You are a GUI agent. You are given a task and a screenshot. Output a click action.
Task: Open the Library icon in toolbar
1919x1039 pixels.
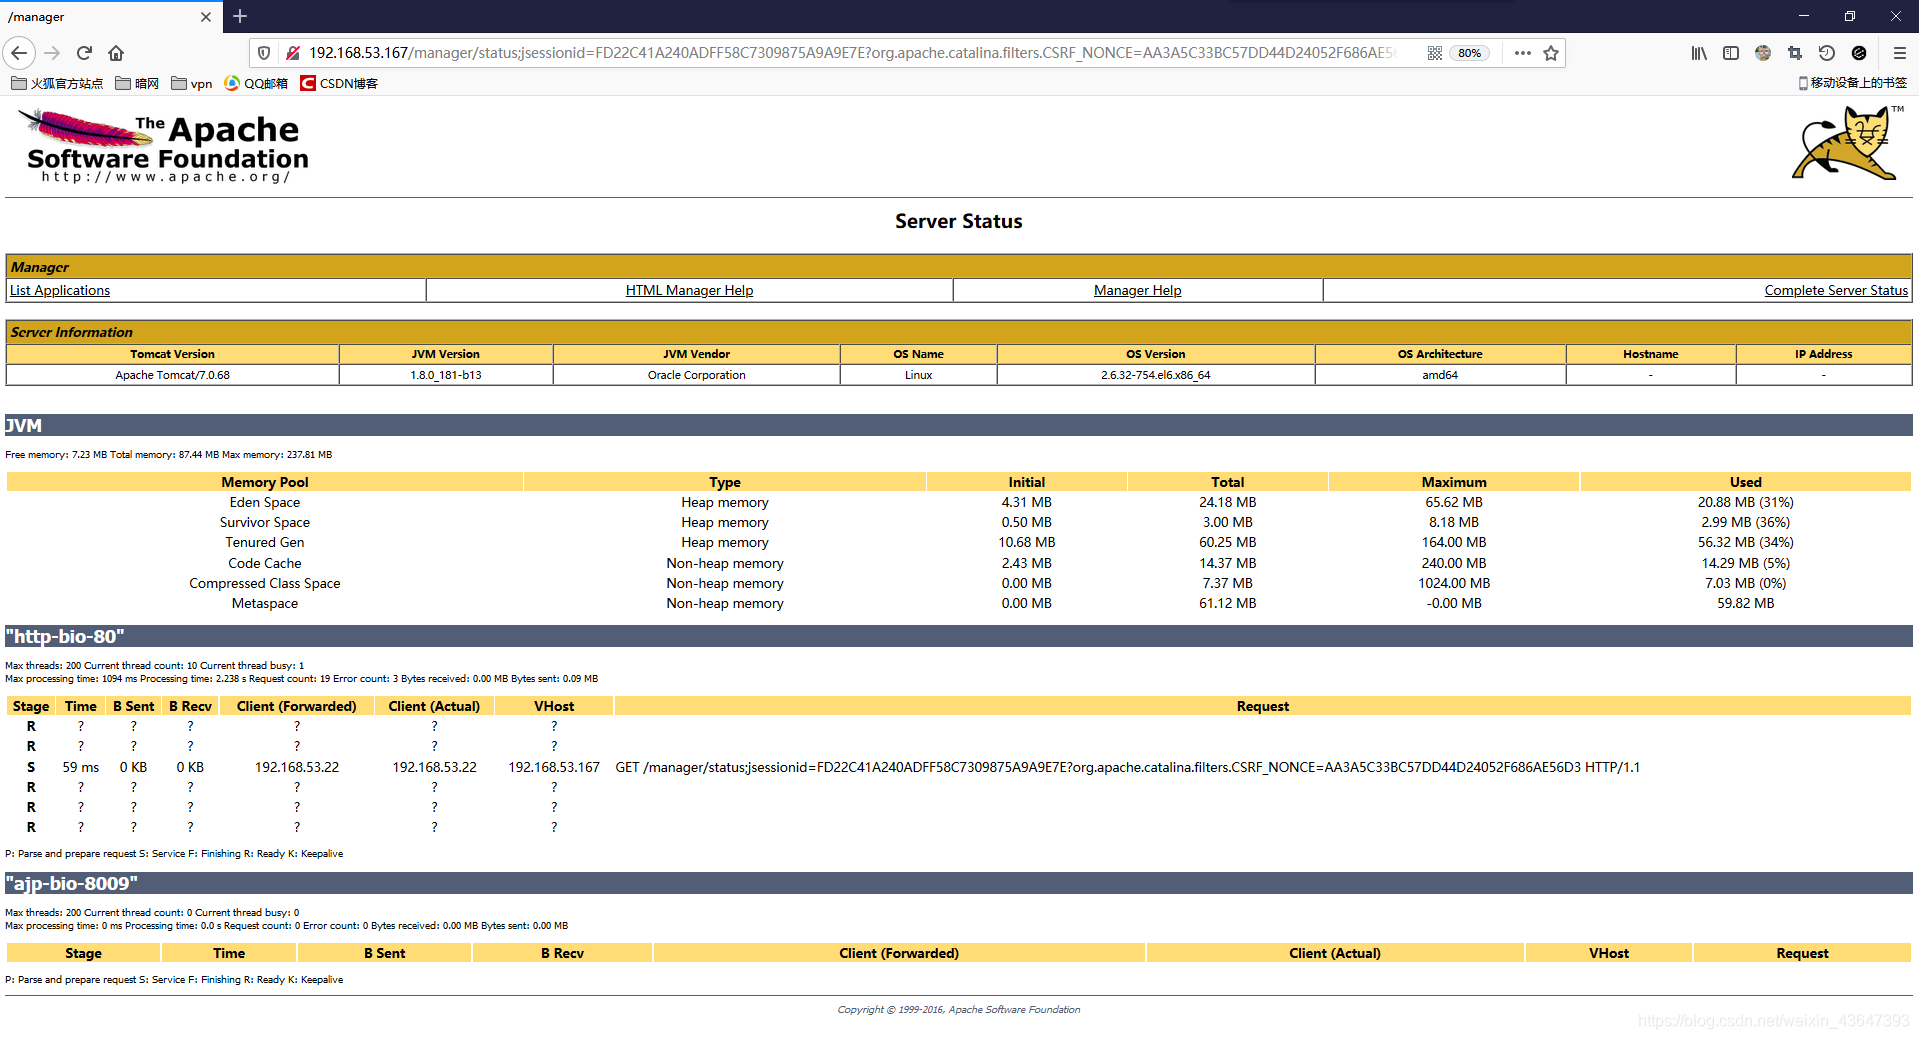click(x=1699, y=53)
